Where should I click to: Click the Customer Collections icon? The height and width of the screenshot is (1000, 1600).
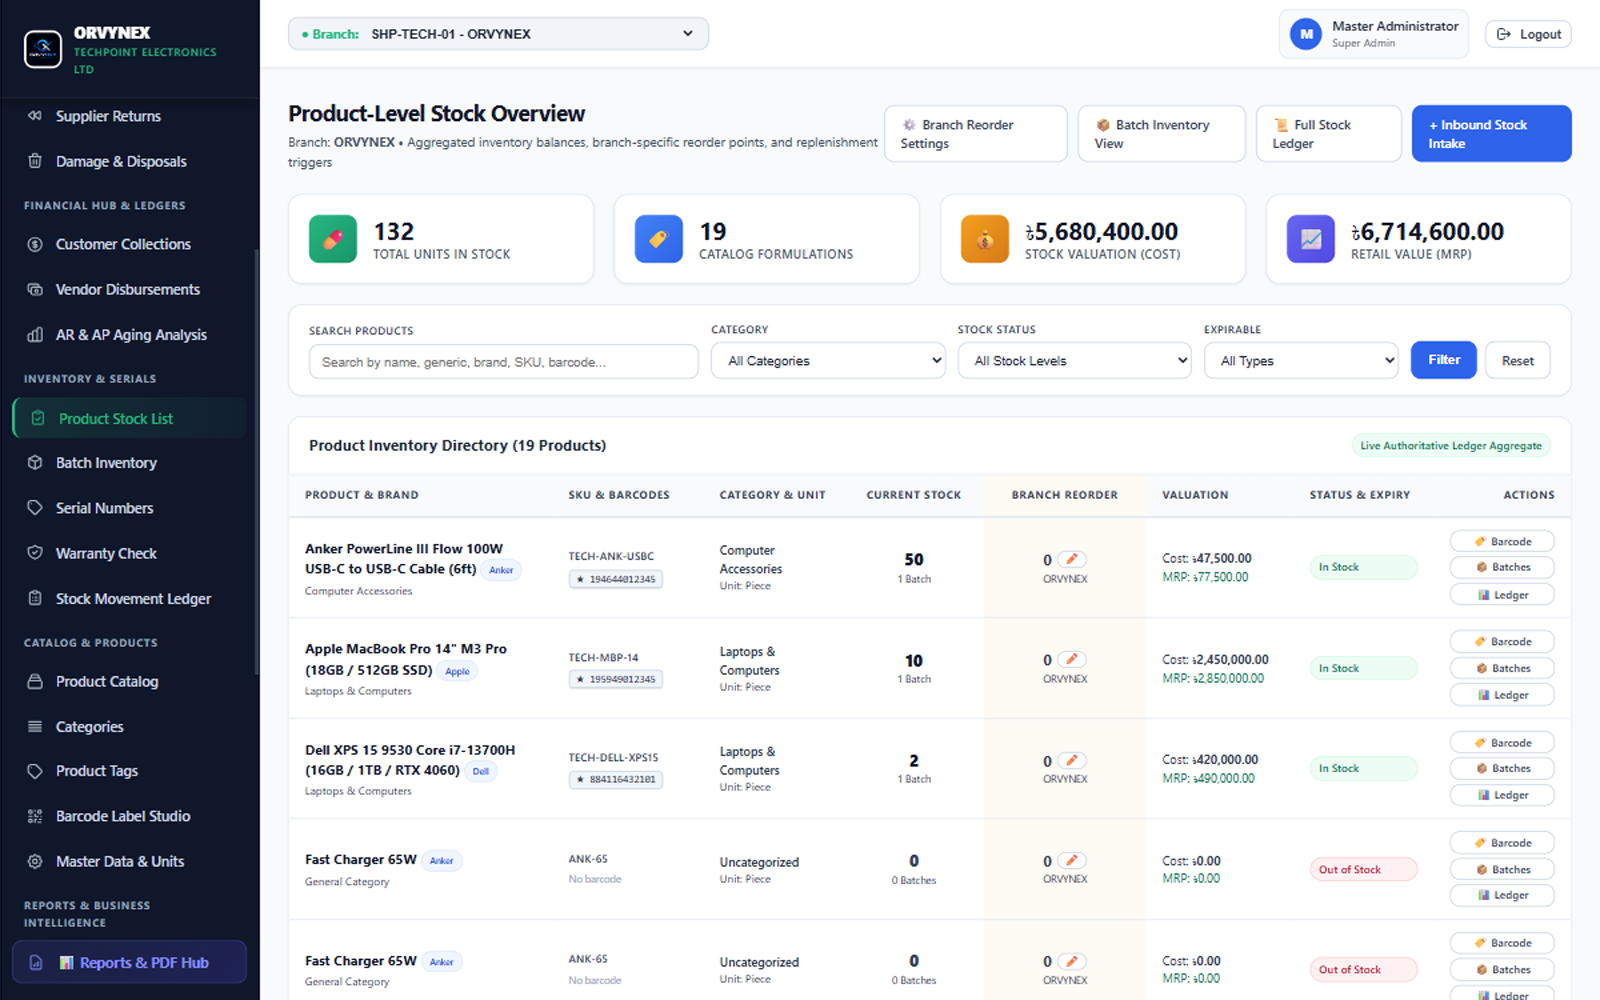click(35, 244)
